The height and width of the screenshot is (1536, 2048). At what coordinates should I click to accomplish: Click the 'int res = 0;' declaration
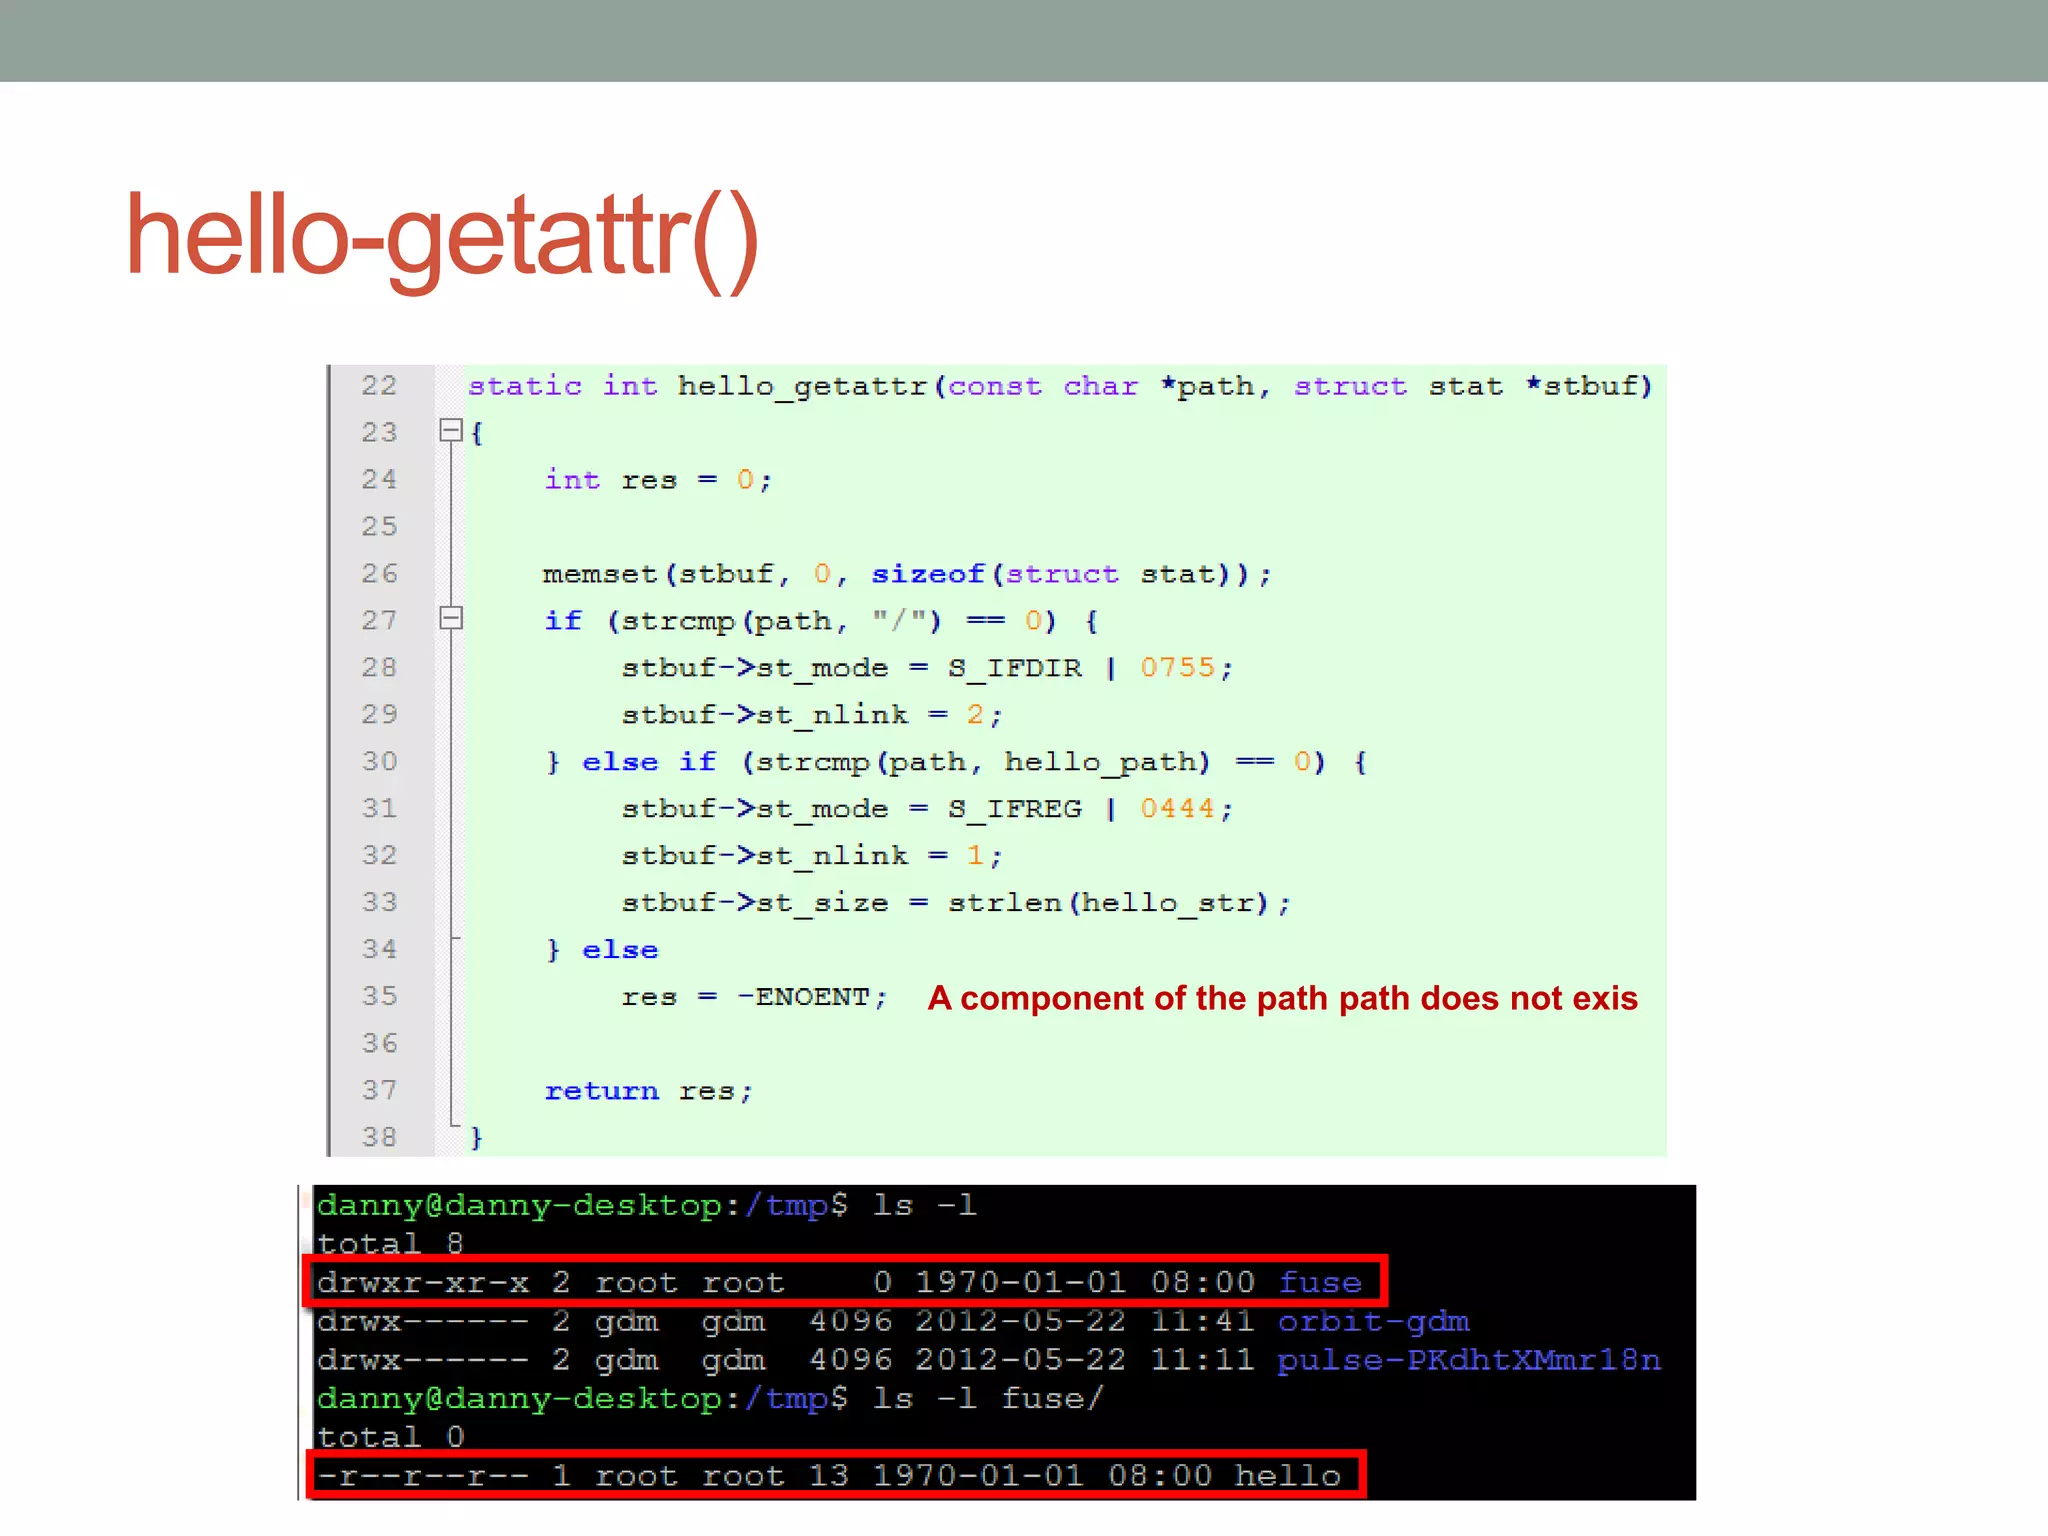658,480
